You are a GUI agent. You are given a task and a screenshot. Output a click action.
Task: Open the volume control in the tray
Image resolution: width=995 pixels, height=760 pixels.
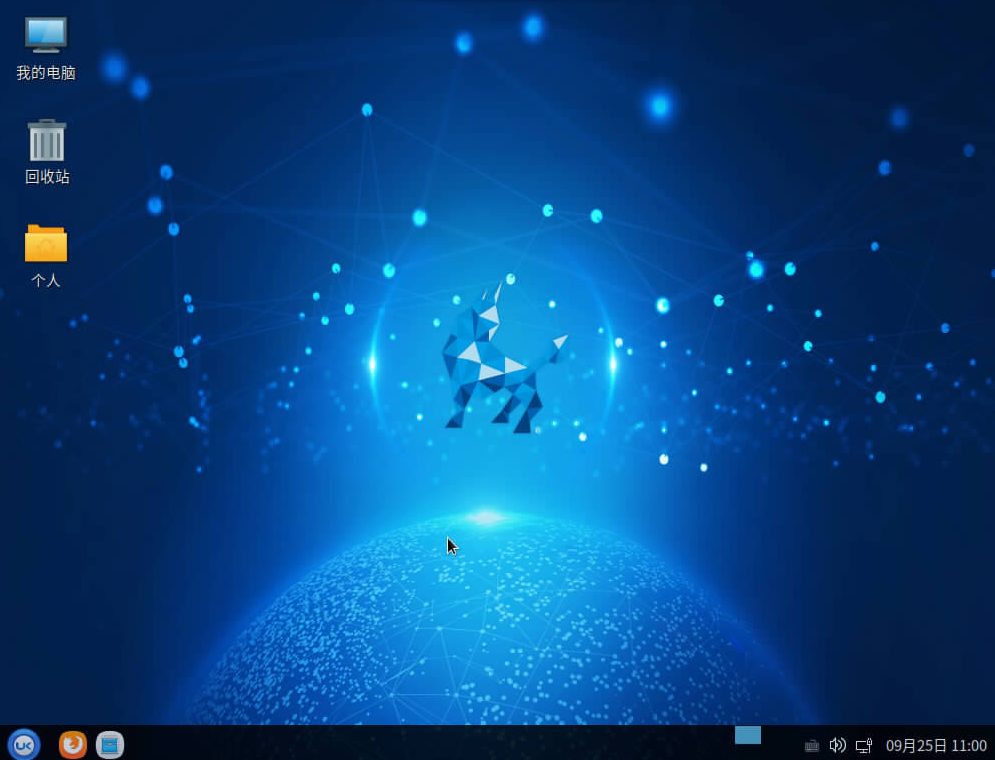(x=838, y=745)
